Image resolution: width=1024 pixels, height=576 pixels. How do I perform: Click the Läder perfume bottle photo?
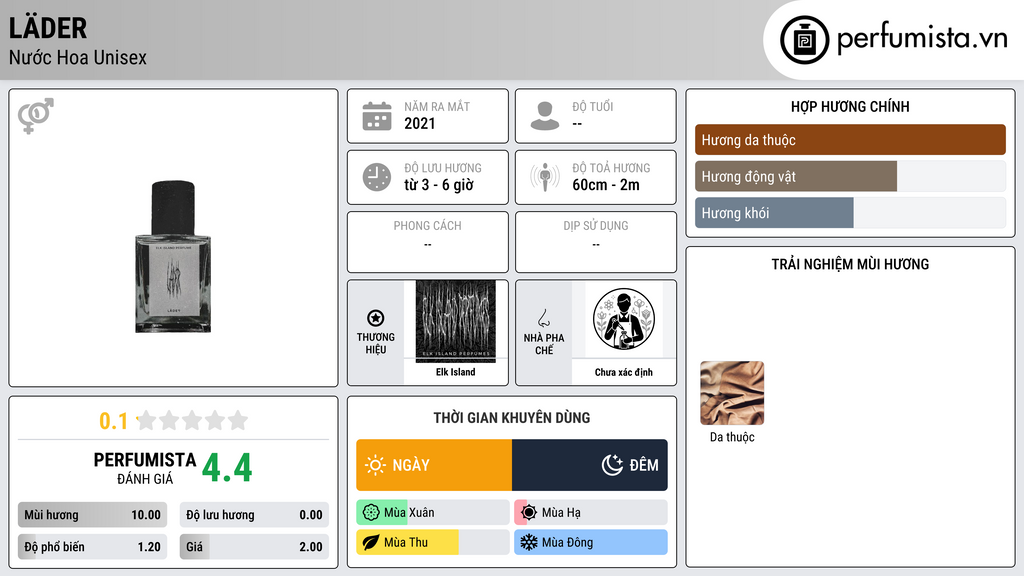(x=173, y=257)
